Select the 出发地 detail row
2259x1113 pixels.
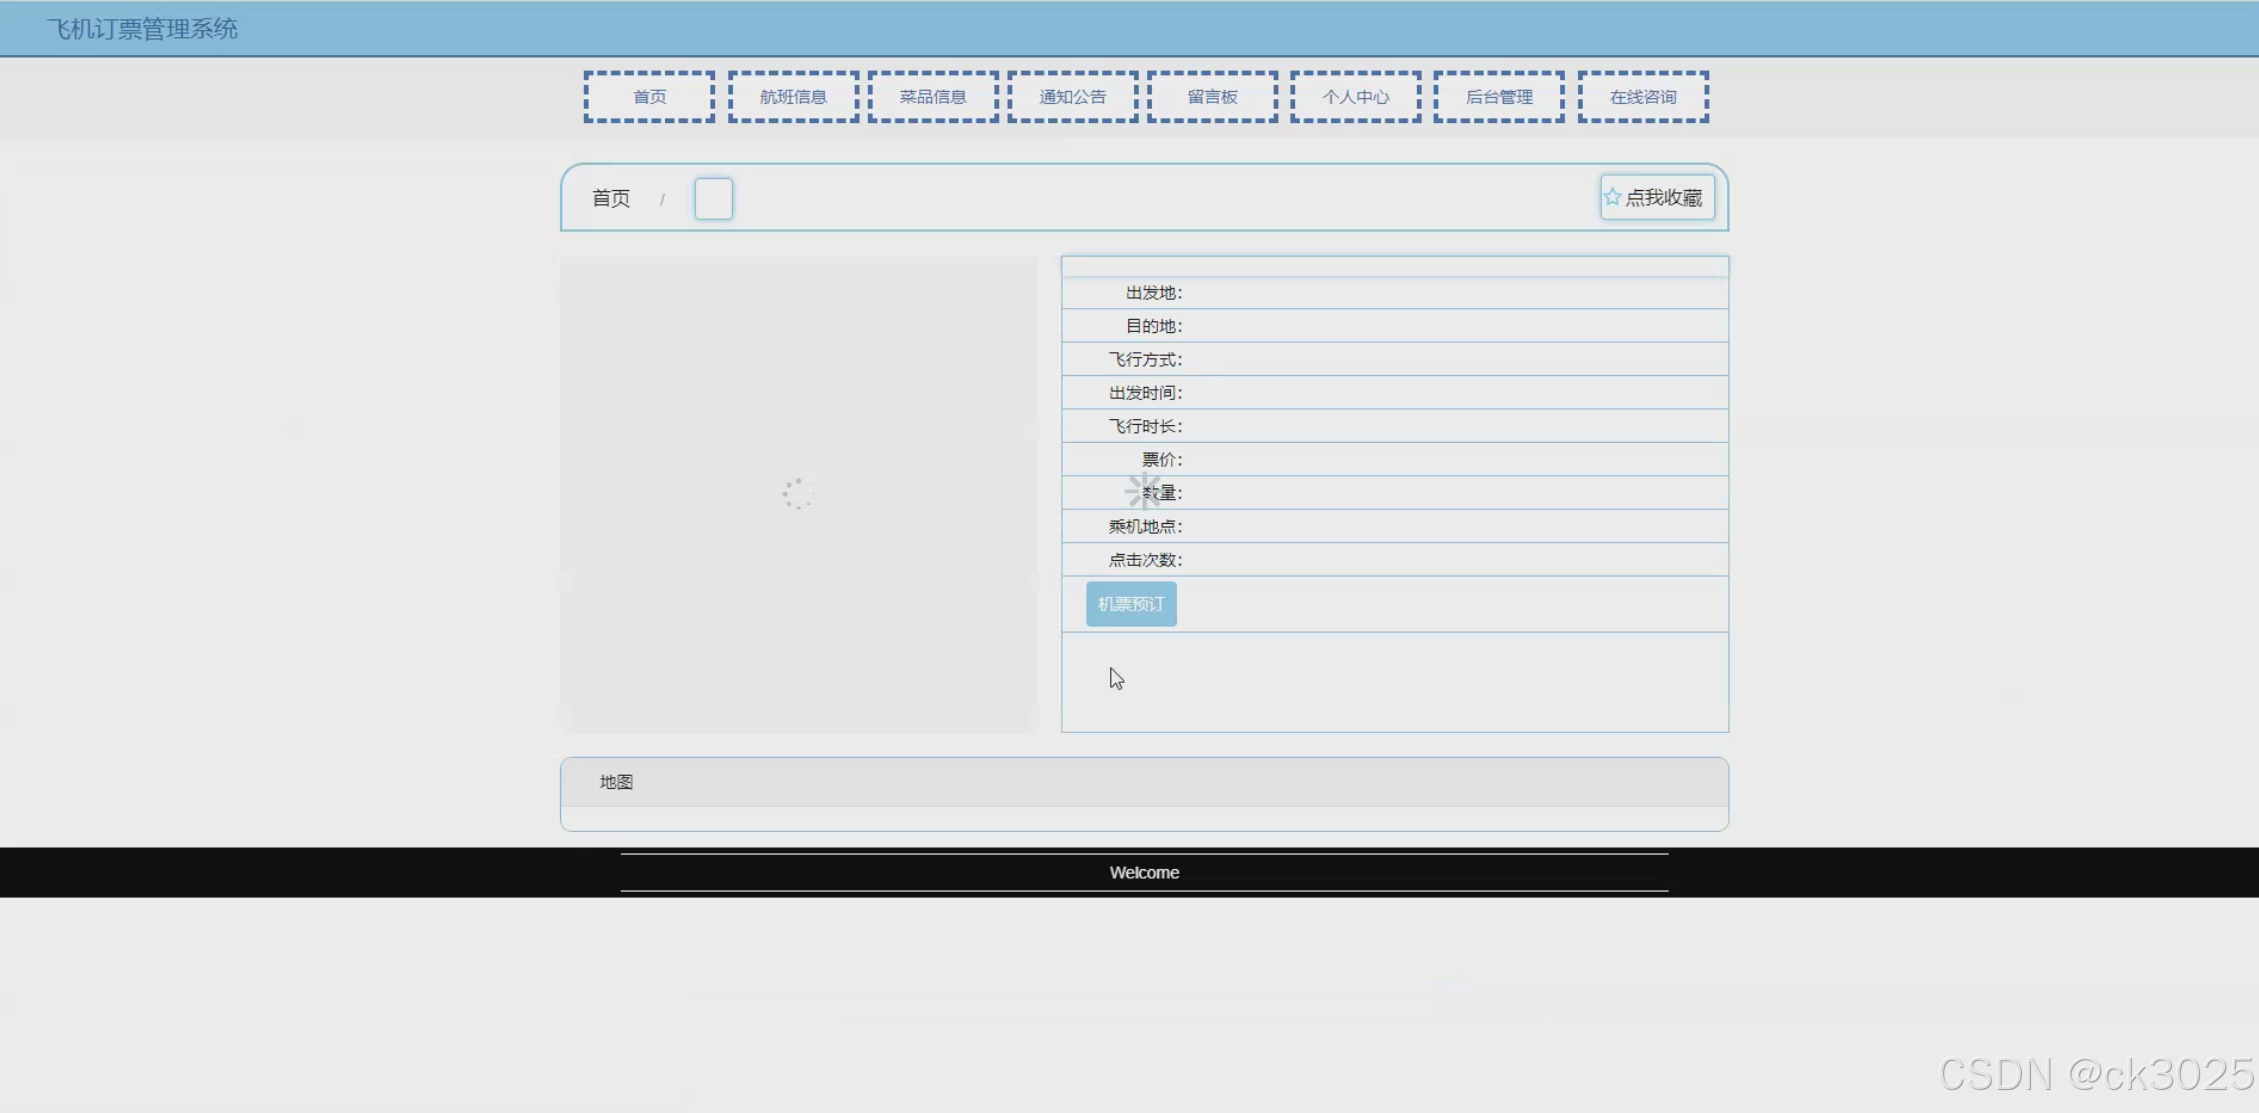[x=1154, y=293]
